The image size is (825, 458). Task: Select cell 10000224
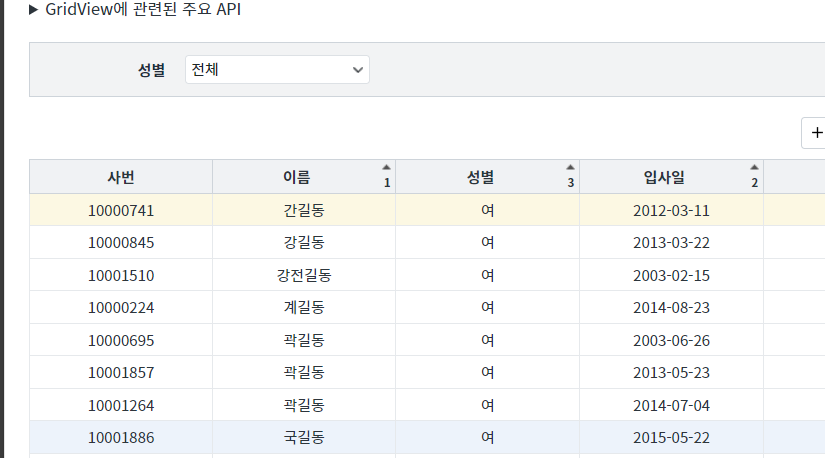click(121, 307)
